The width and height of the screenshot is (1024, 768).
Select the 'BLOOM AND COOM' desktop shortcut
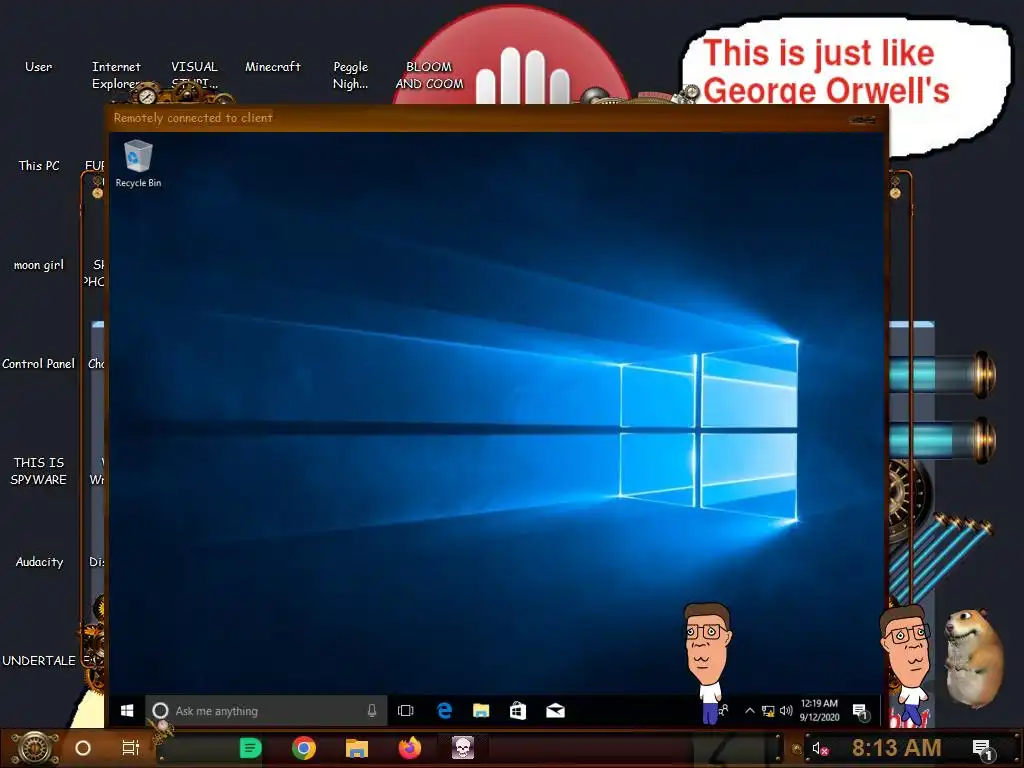coord(429,74)
